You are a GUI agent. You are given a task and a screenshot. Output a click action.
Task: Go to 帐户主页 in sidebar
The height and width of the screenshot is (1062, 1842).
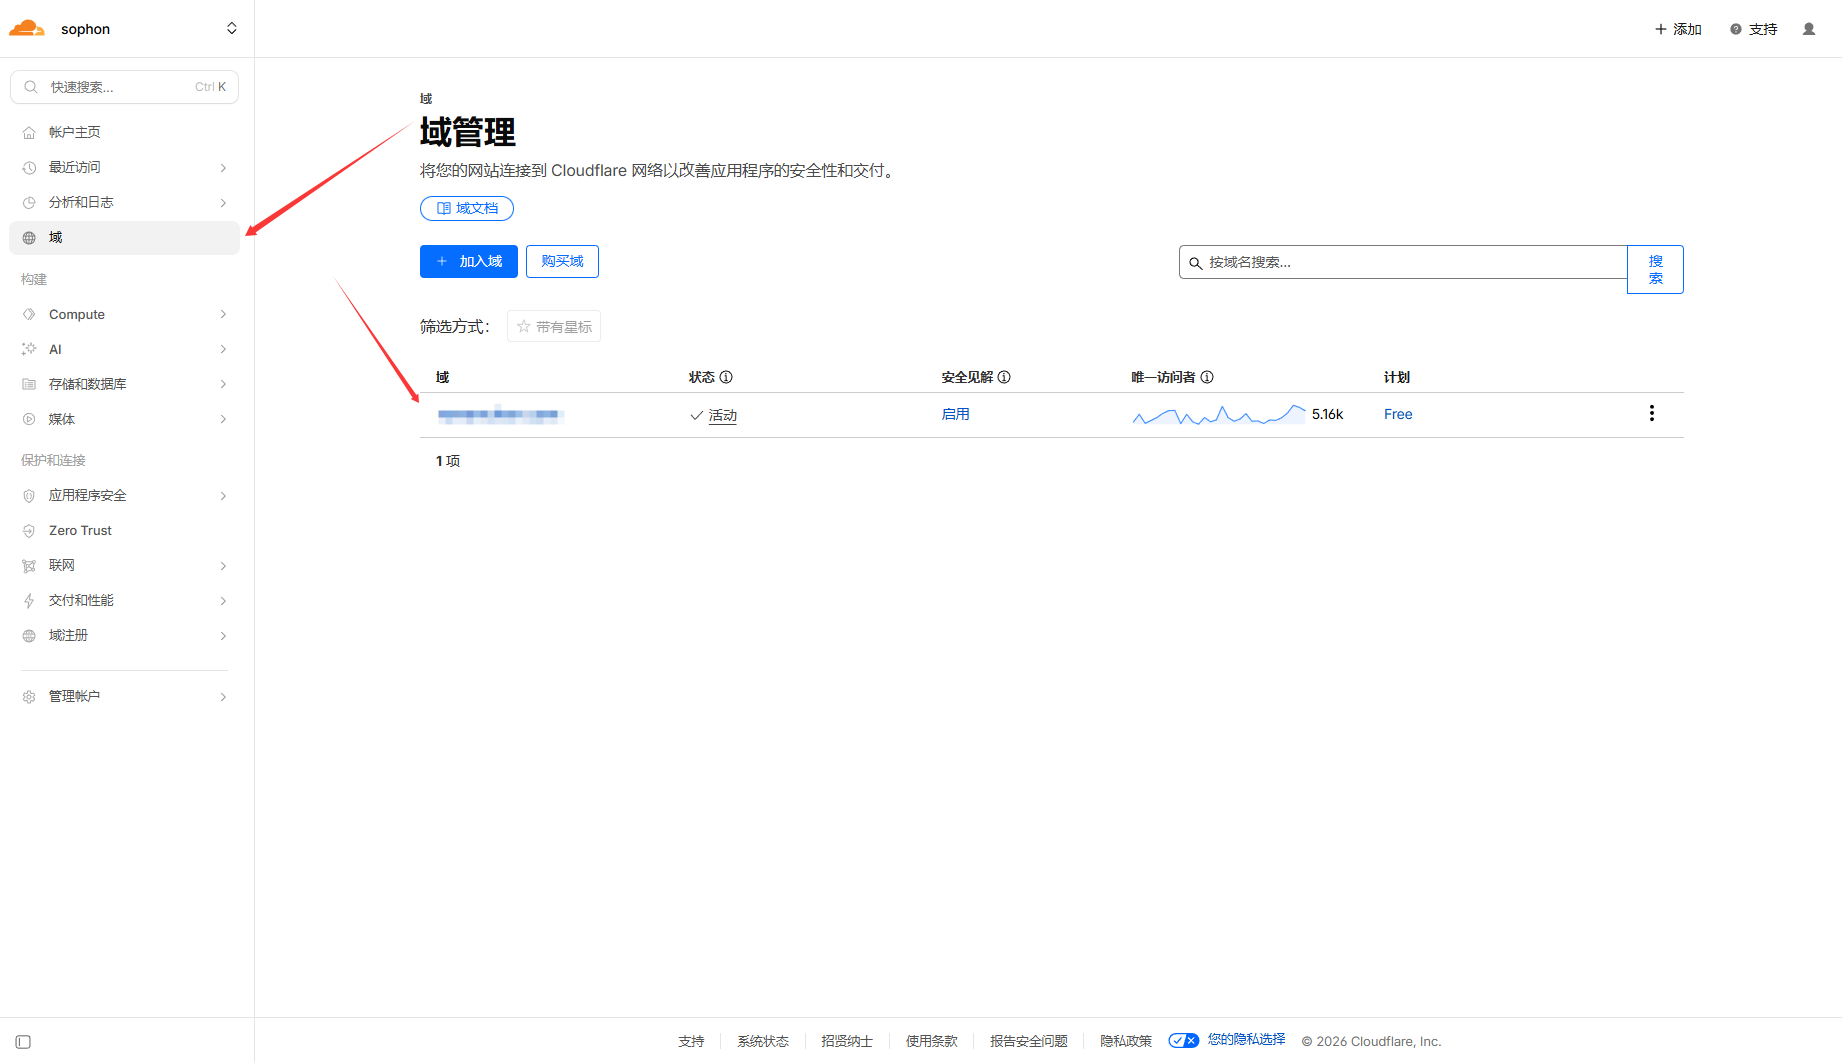click(75, 132)
